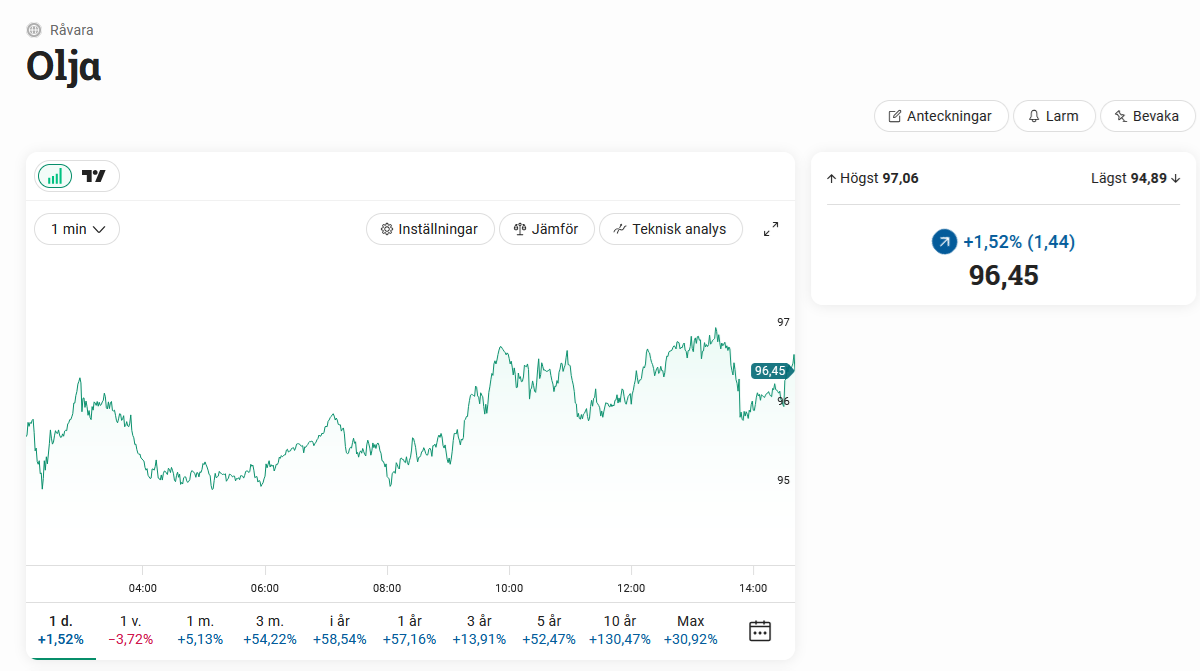Screen dimensions: 1200x671
Task: Select the 1 v. period tab
Action: (131, 630)
